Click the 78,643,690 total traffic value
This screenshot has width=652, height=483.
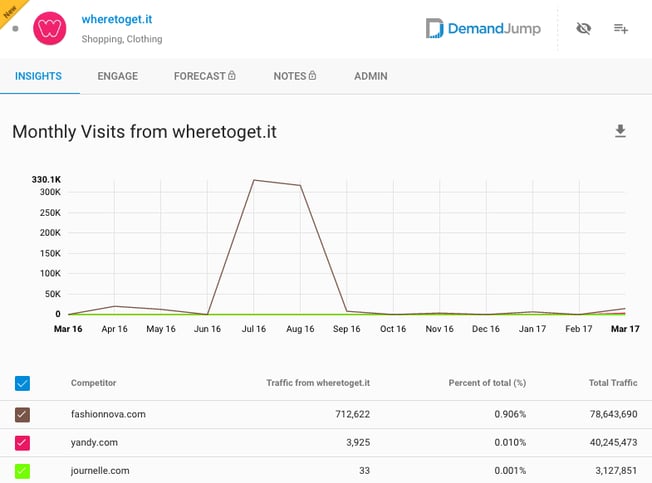(613, 414)
